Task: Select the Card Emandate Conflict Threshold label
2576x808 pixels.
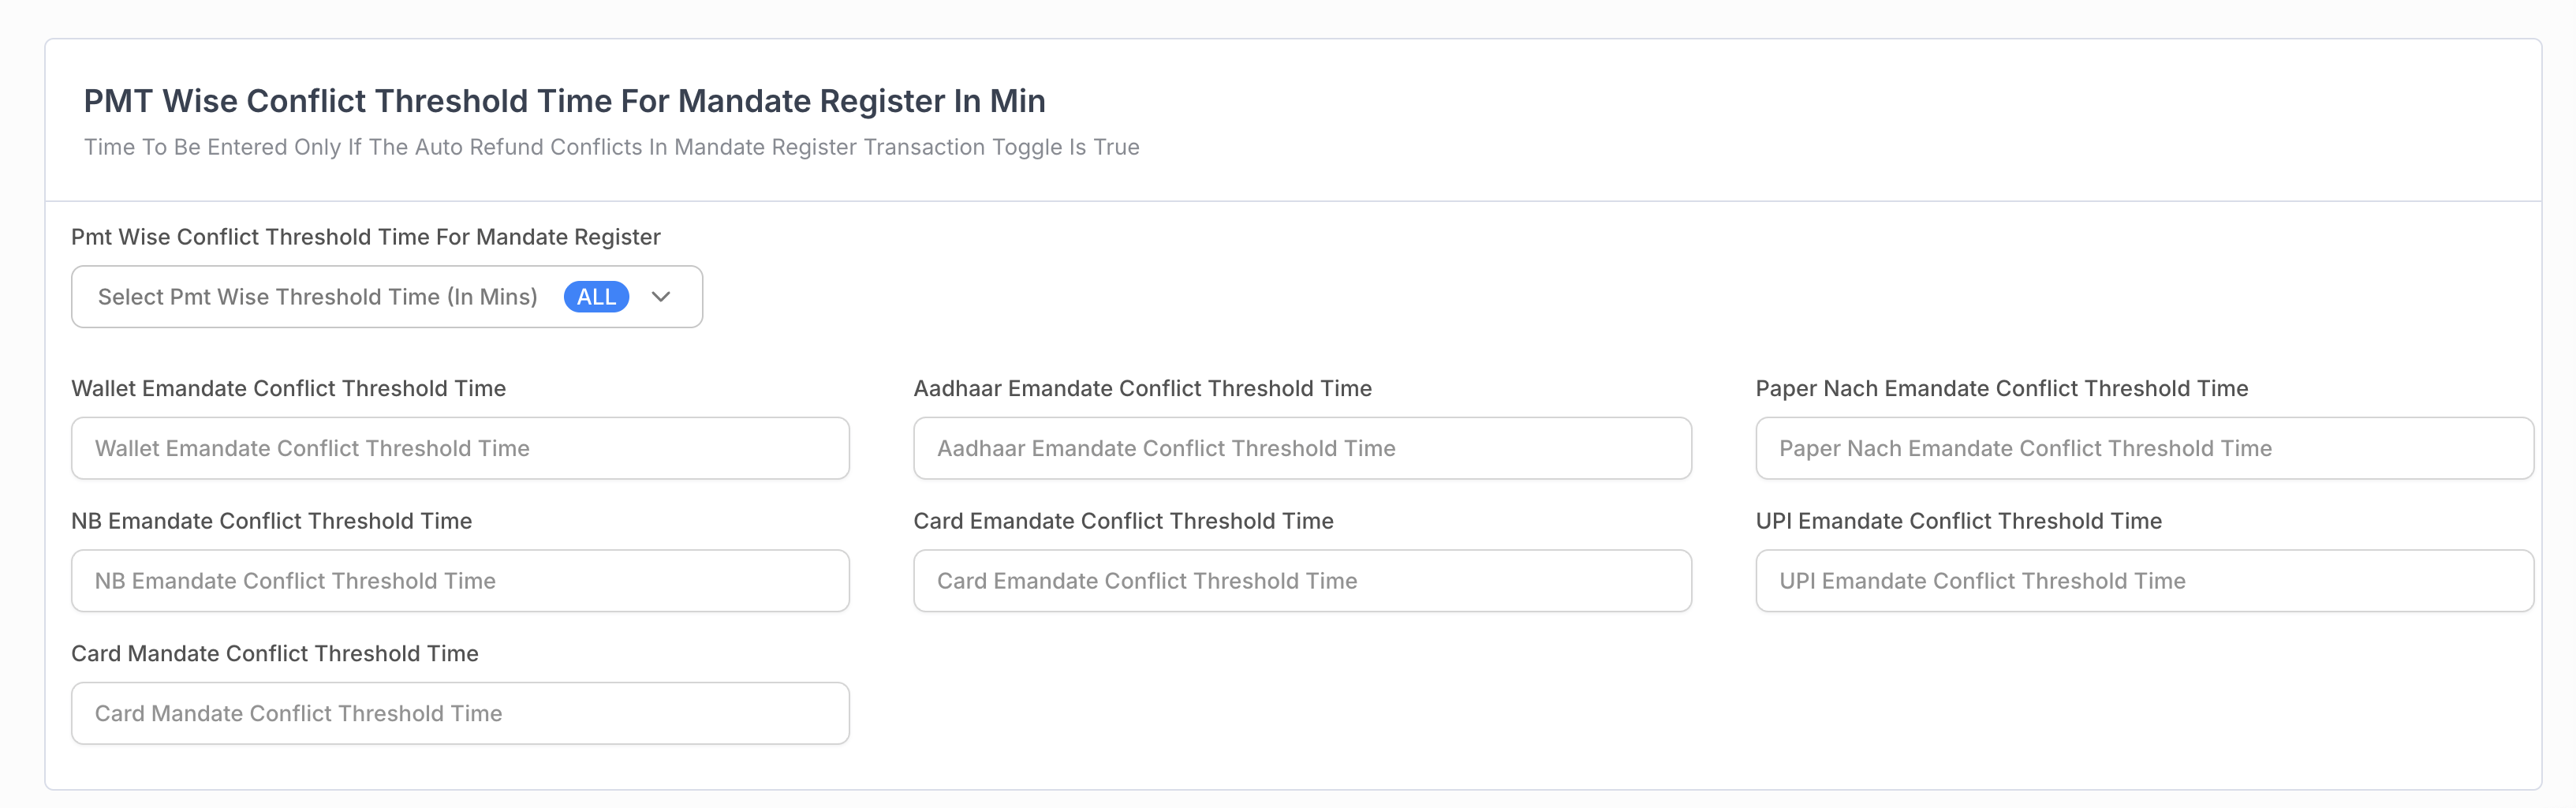Action: click(x=1124, y=520)
